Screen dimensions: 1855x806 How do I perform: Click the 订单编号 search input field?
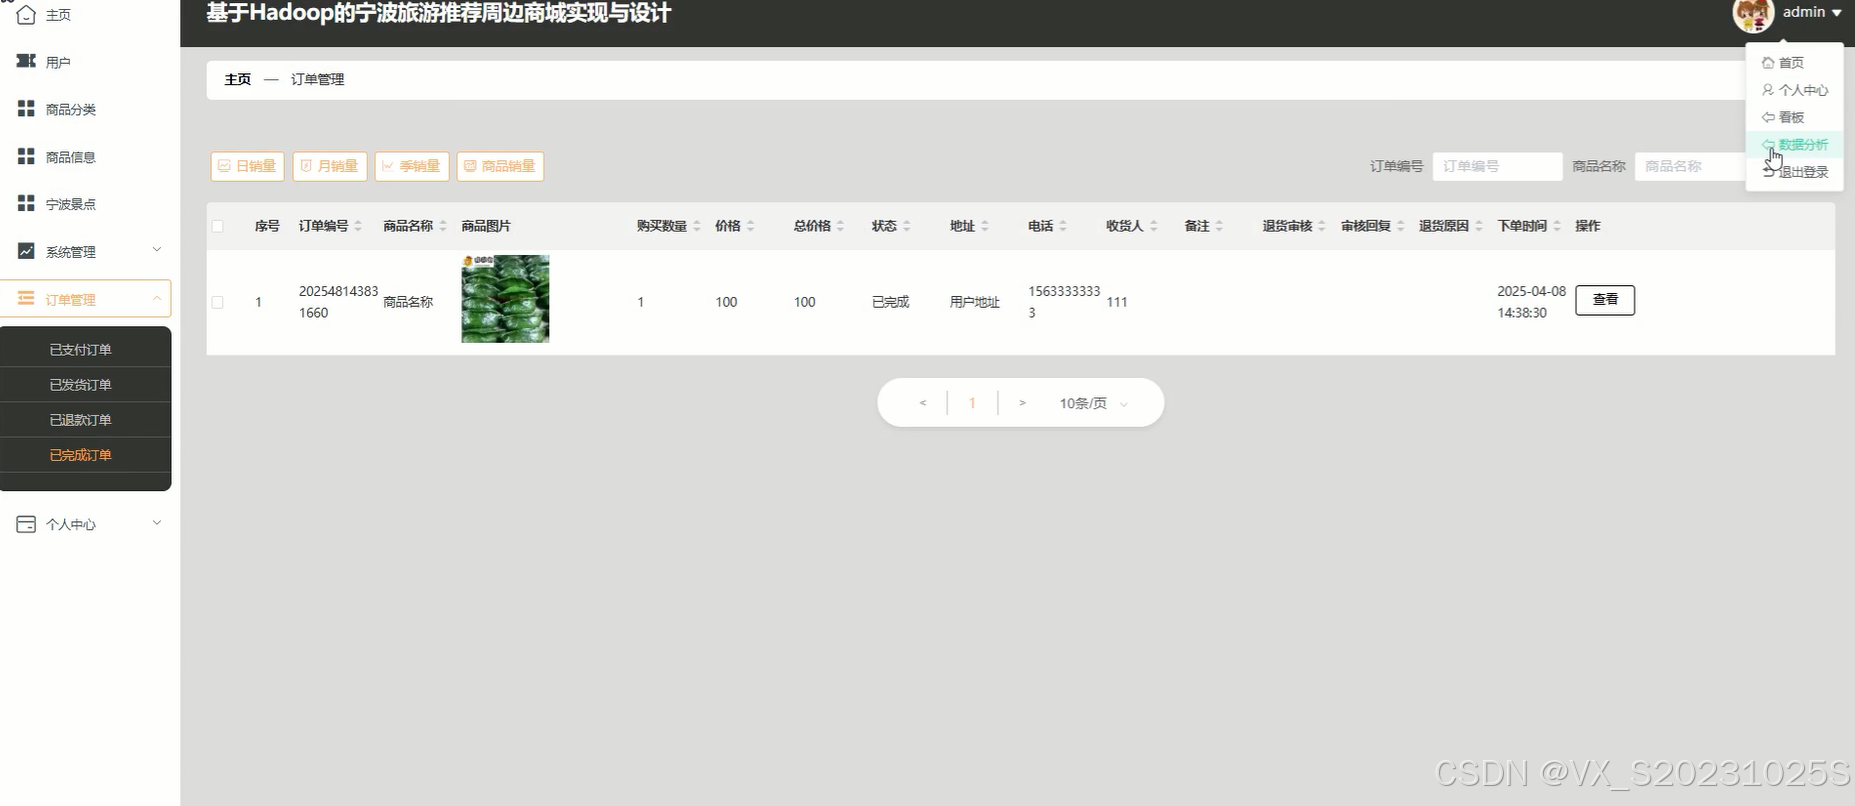1497,166
